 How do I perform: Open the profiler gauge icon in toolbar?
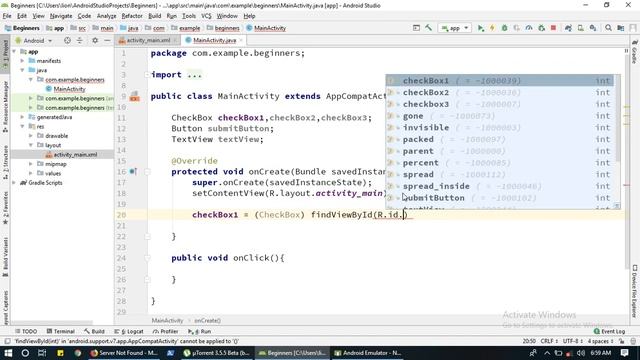[x=529, y=28]
